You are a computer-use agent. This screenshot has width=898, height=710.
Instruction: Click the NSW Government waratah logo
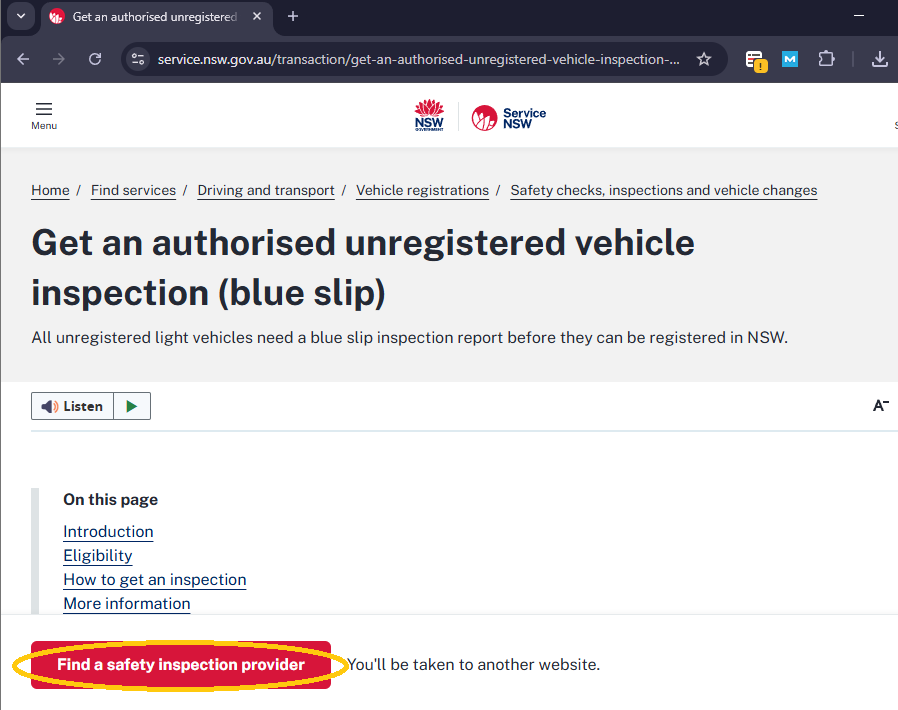(x=429, y=116)
